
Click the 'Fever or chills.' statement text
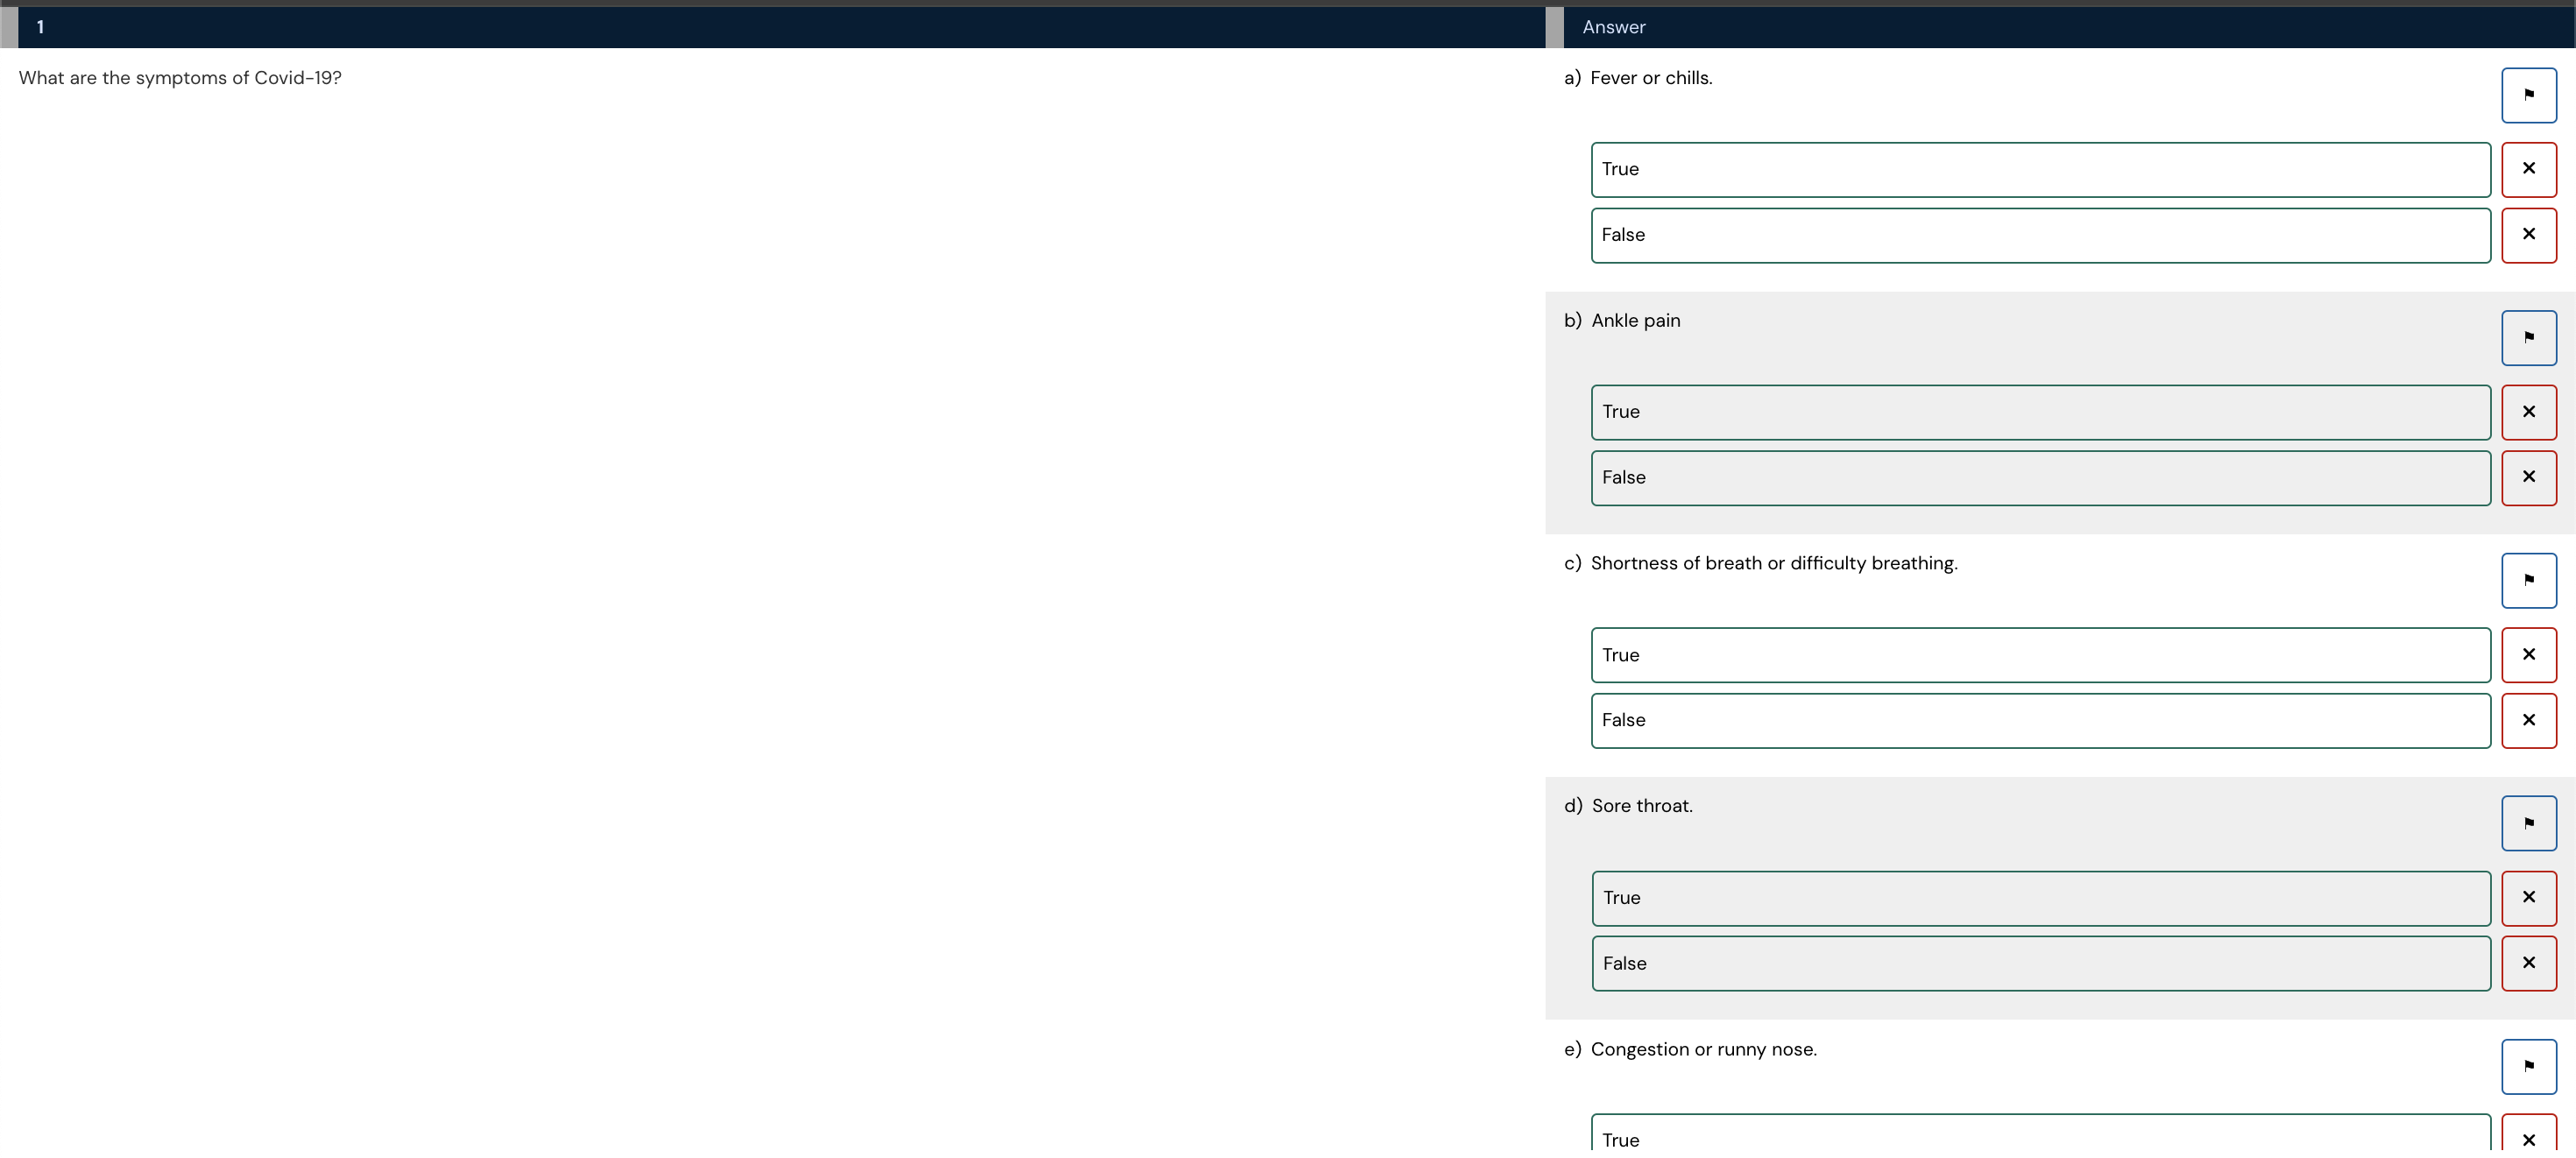point(1651,78)
